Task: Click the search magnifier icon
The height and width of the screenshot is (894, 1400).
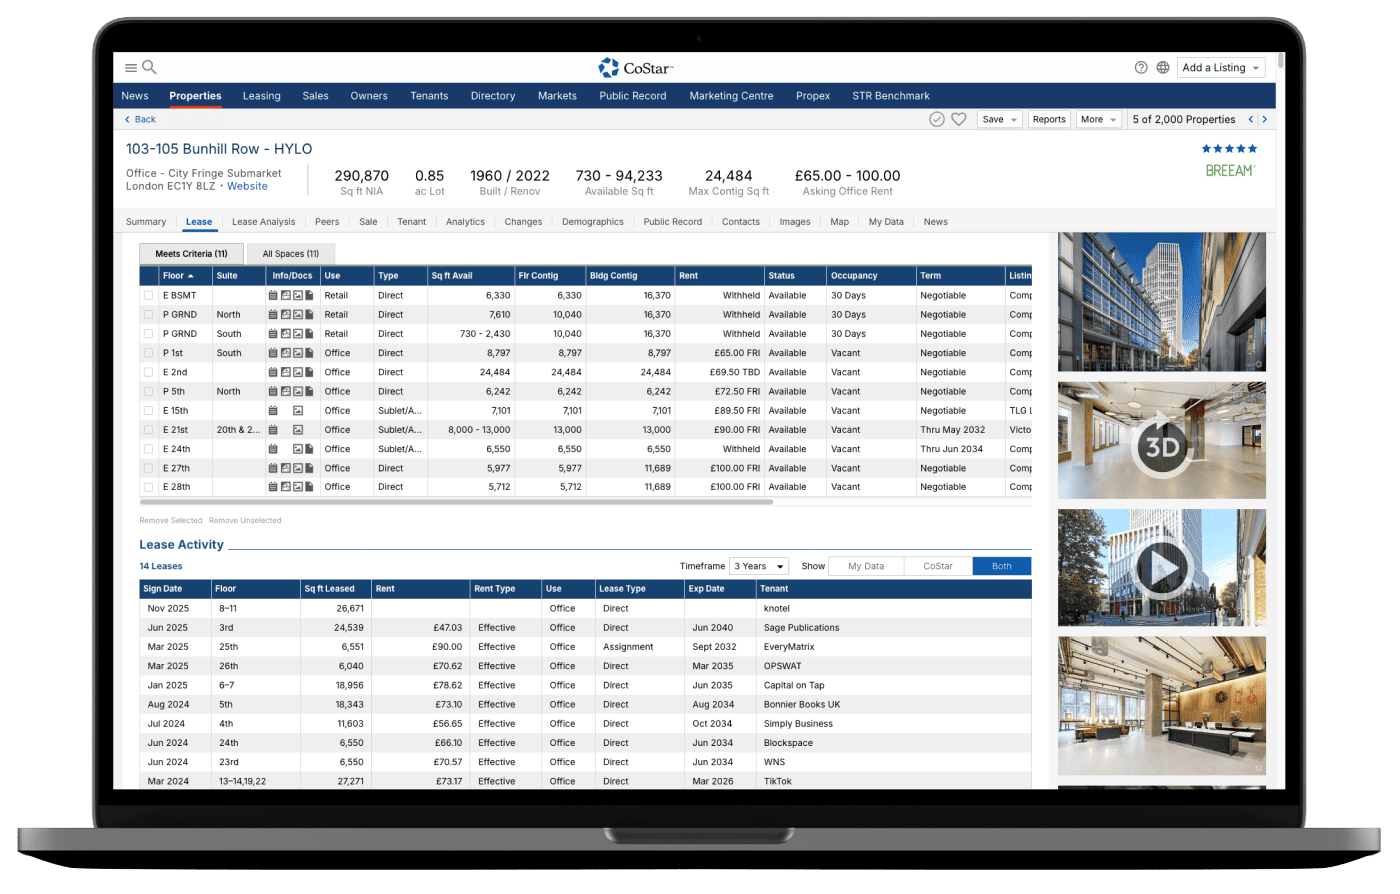Action: tap(149, 68)
